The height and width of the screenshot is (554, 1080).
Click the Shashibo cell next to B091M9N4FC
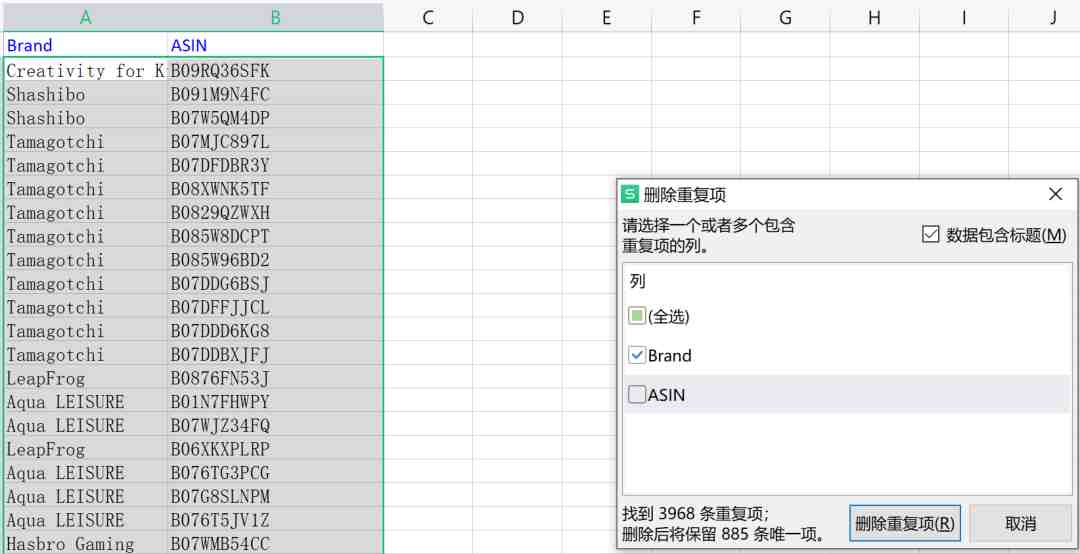click(x=85, y=94)
